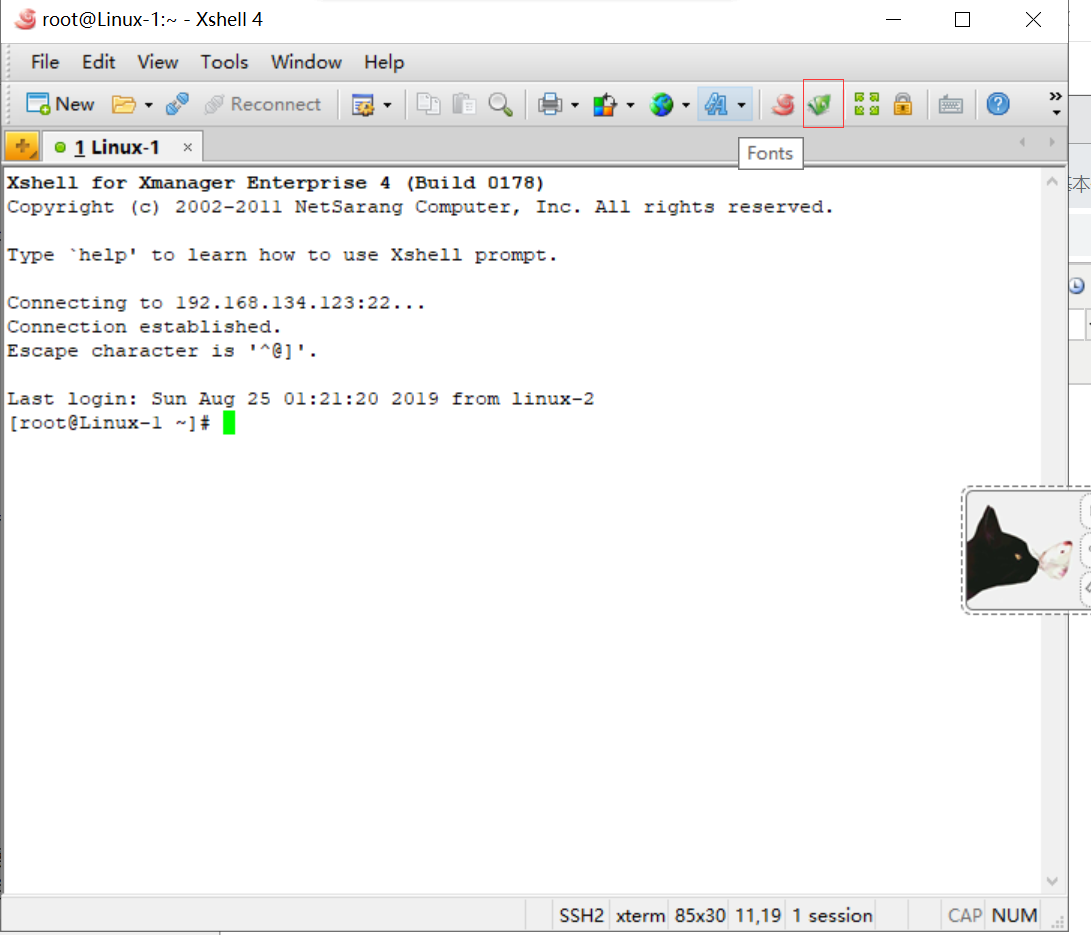The height and width of the screenshot is (935, 1091).
Task: Click the Paste clipboard icon
Action: click(x=464, y=104)
